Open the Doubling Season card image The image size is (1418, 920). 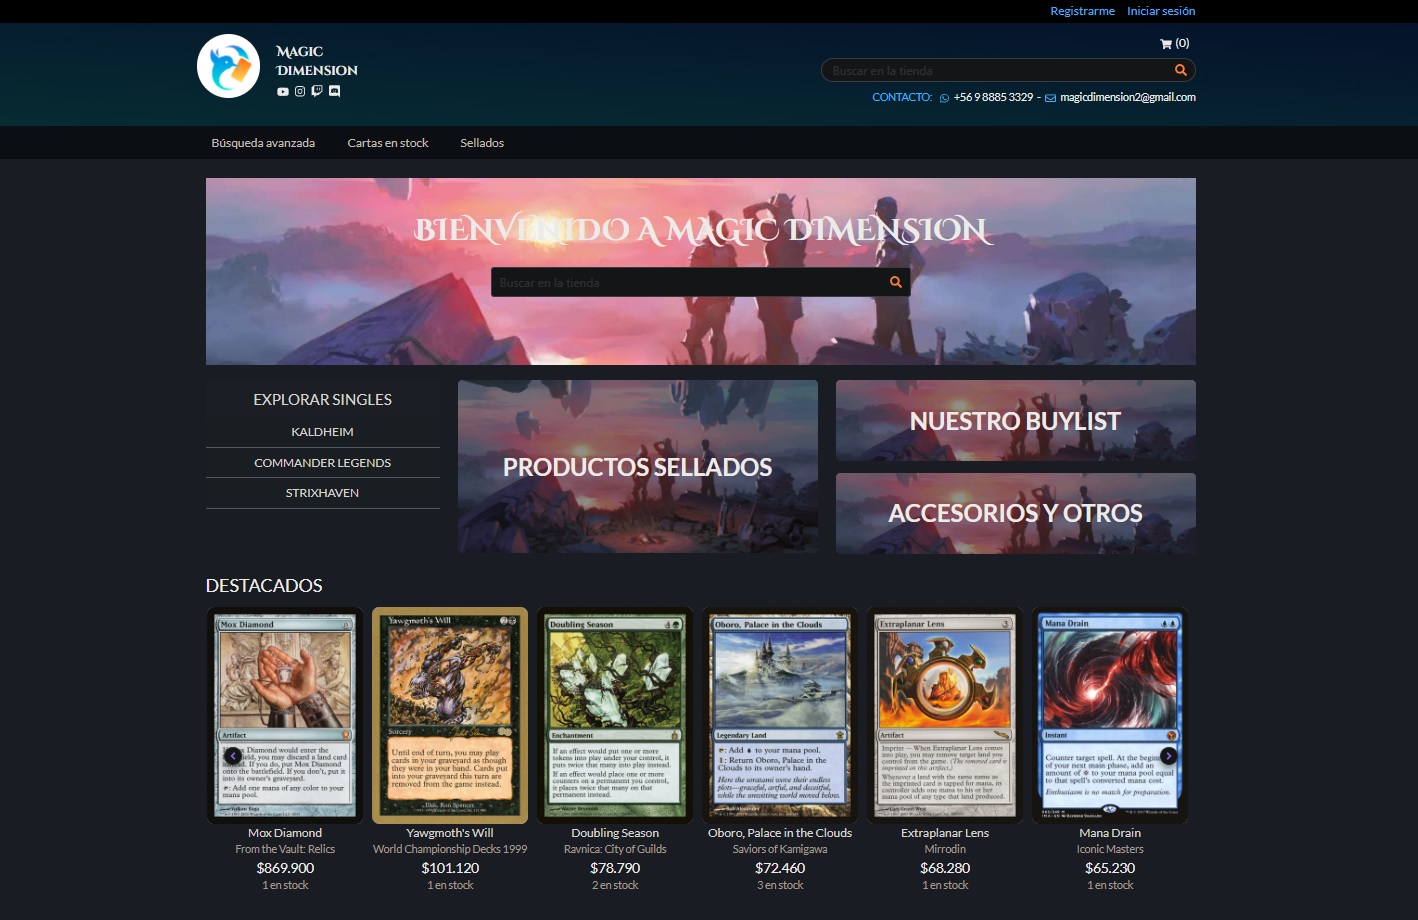coord(615,715)
